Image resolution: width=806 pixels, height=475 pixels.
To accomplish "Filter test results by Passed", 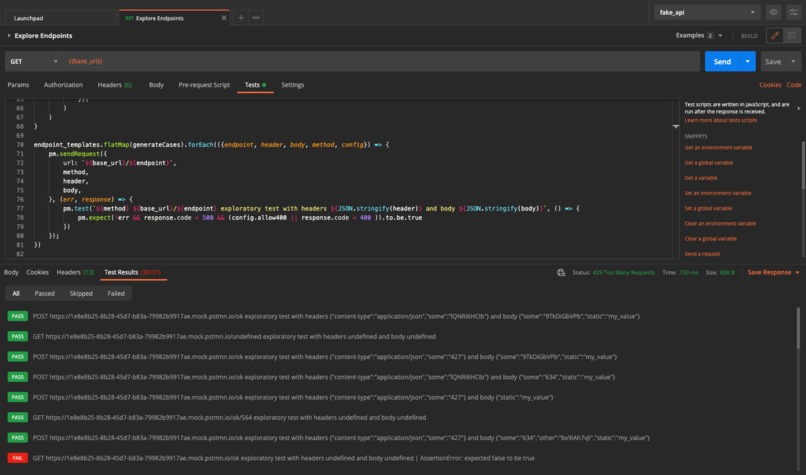I will point(44,294).
